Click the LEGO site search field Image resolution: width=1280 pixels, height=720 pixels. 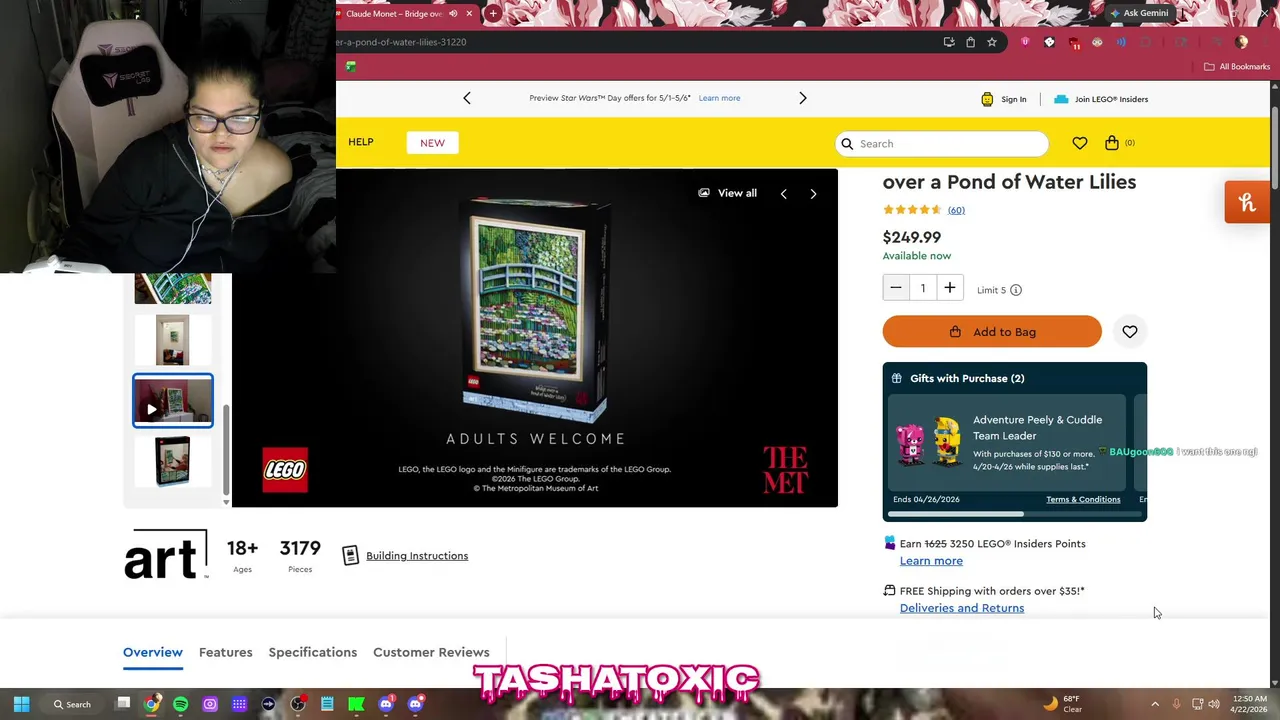942,143
